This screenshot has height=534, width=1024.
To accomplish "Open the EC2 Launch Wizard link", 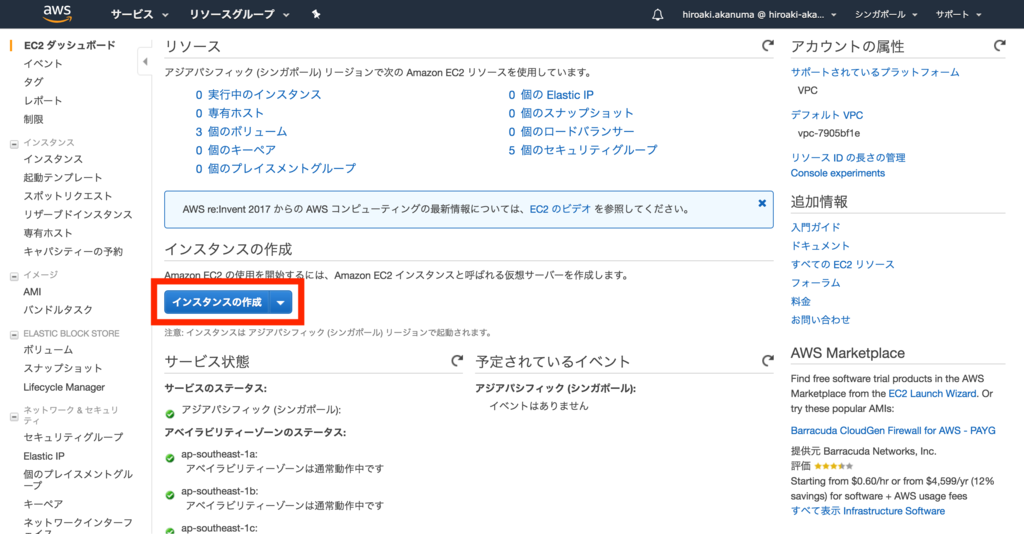I will (x=933, y=394).
